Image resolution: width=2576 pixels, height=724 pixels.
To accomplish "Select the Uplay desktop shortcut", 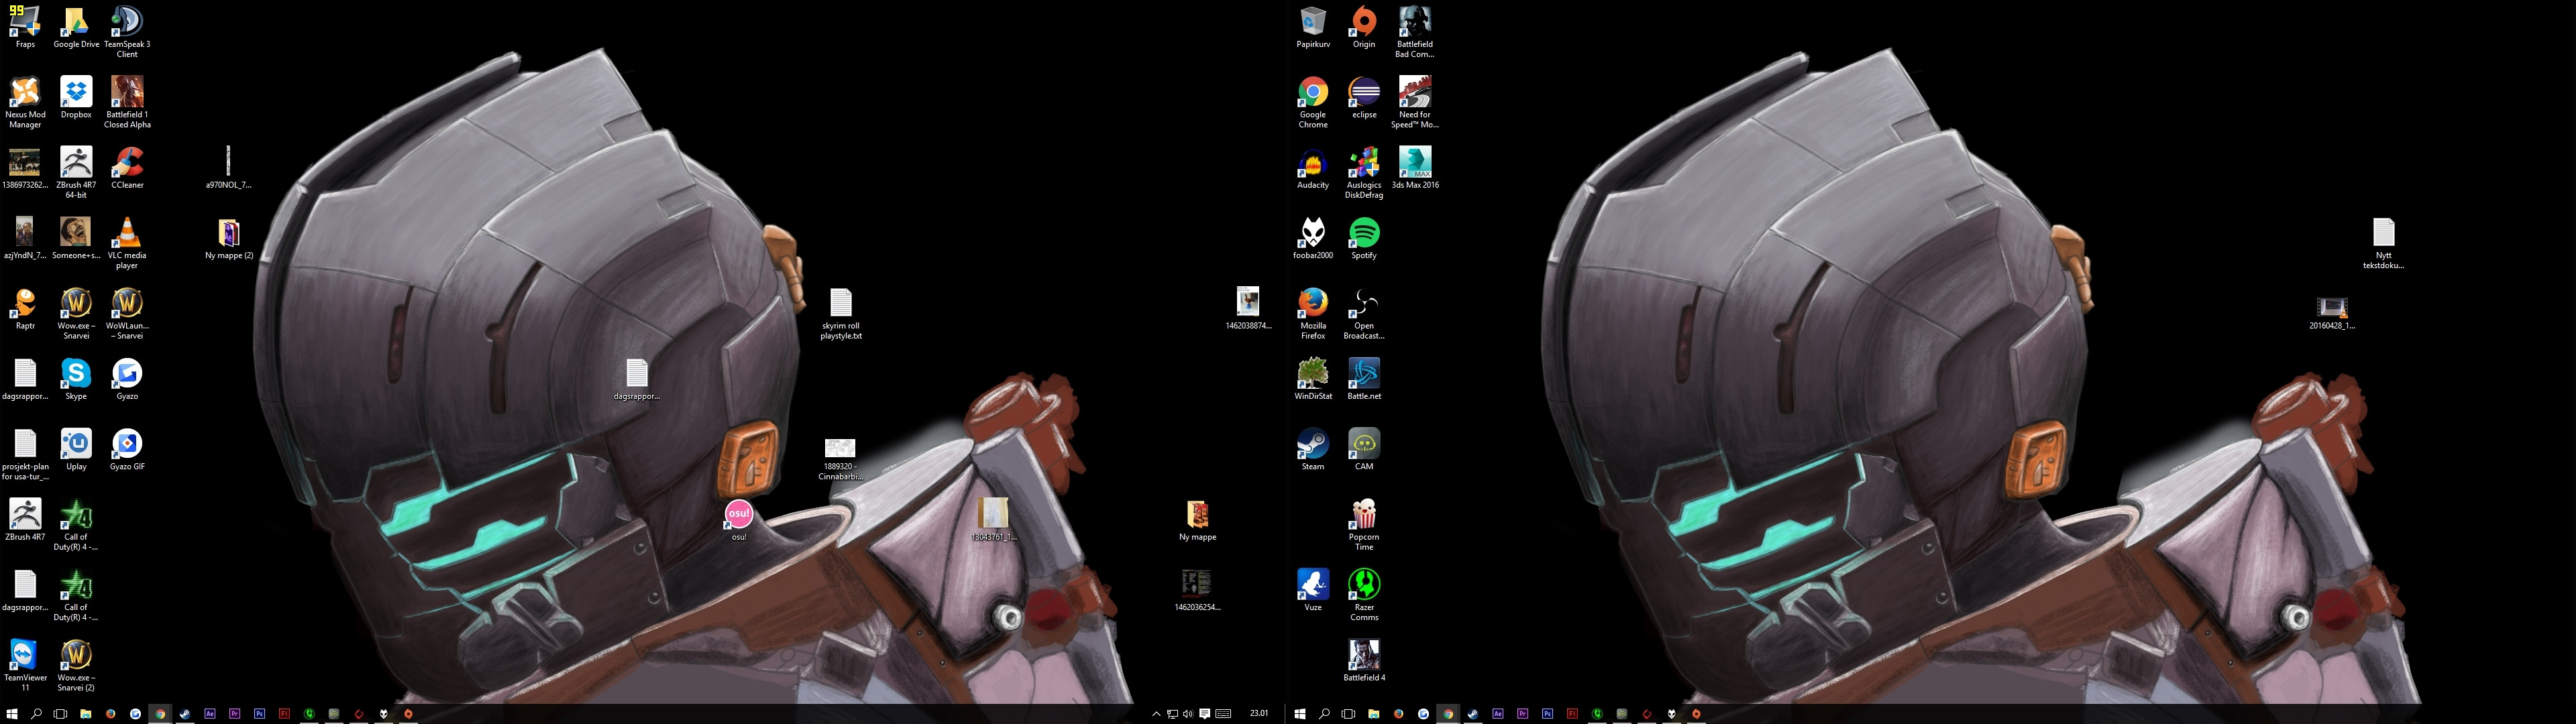I will (x=76, y=449).
